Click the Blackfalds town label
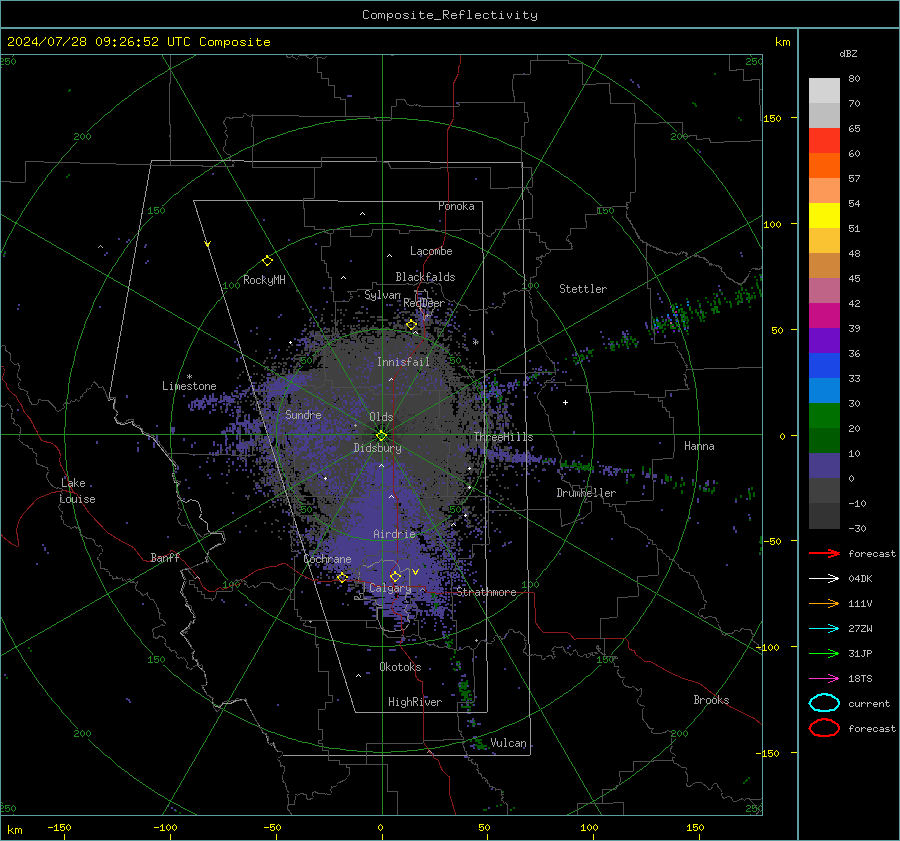 425,277
